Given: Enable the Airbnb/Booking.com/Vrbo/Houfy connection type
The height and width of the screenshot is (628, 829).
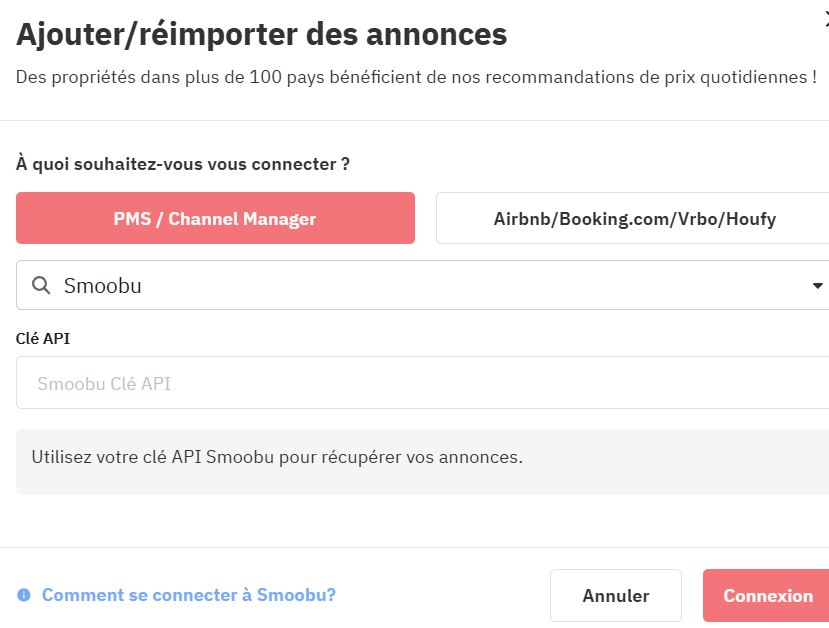Looking at the screenshot, I should tap(634, 218).
